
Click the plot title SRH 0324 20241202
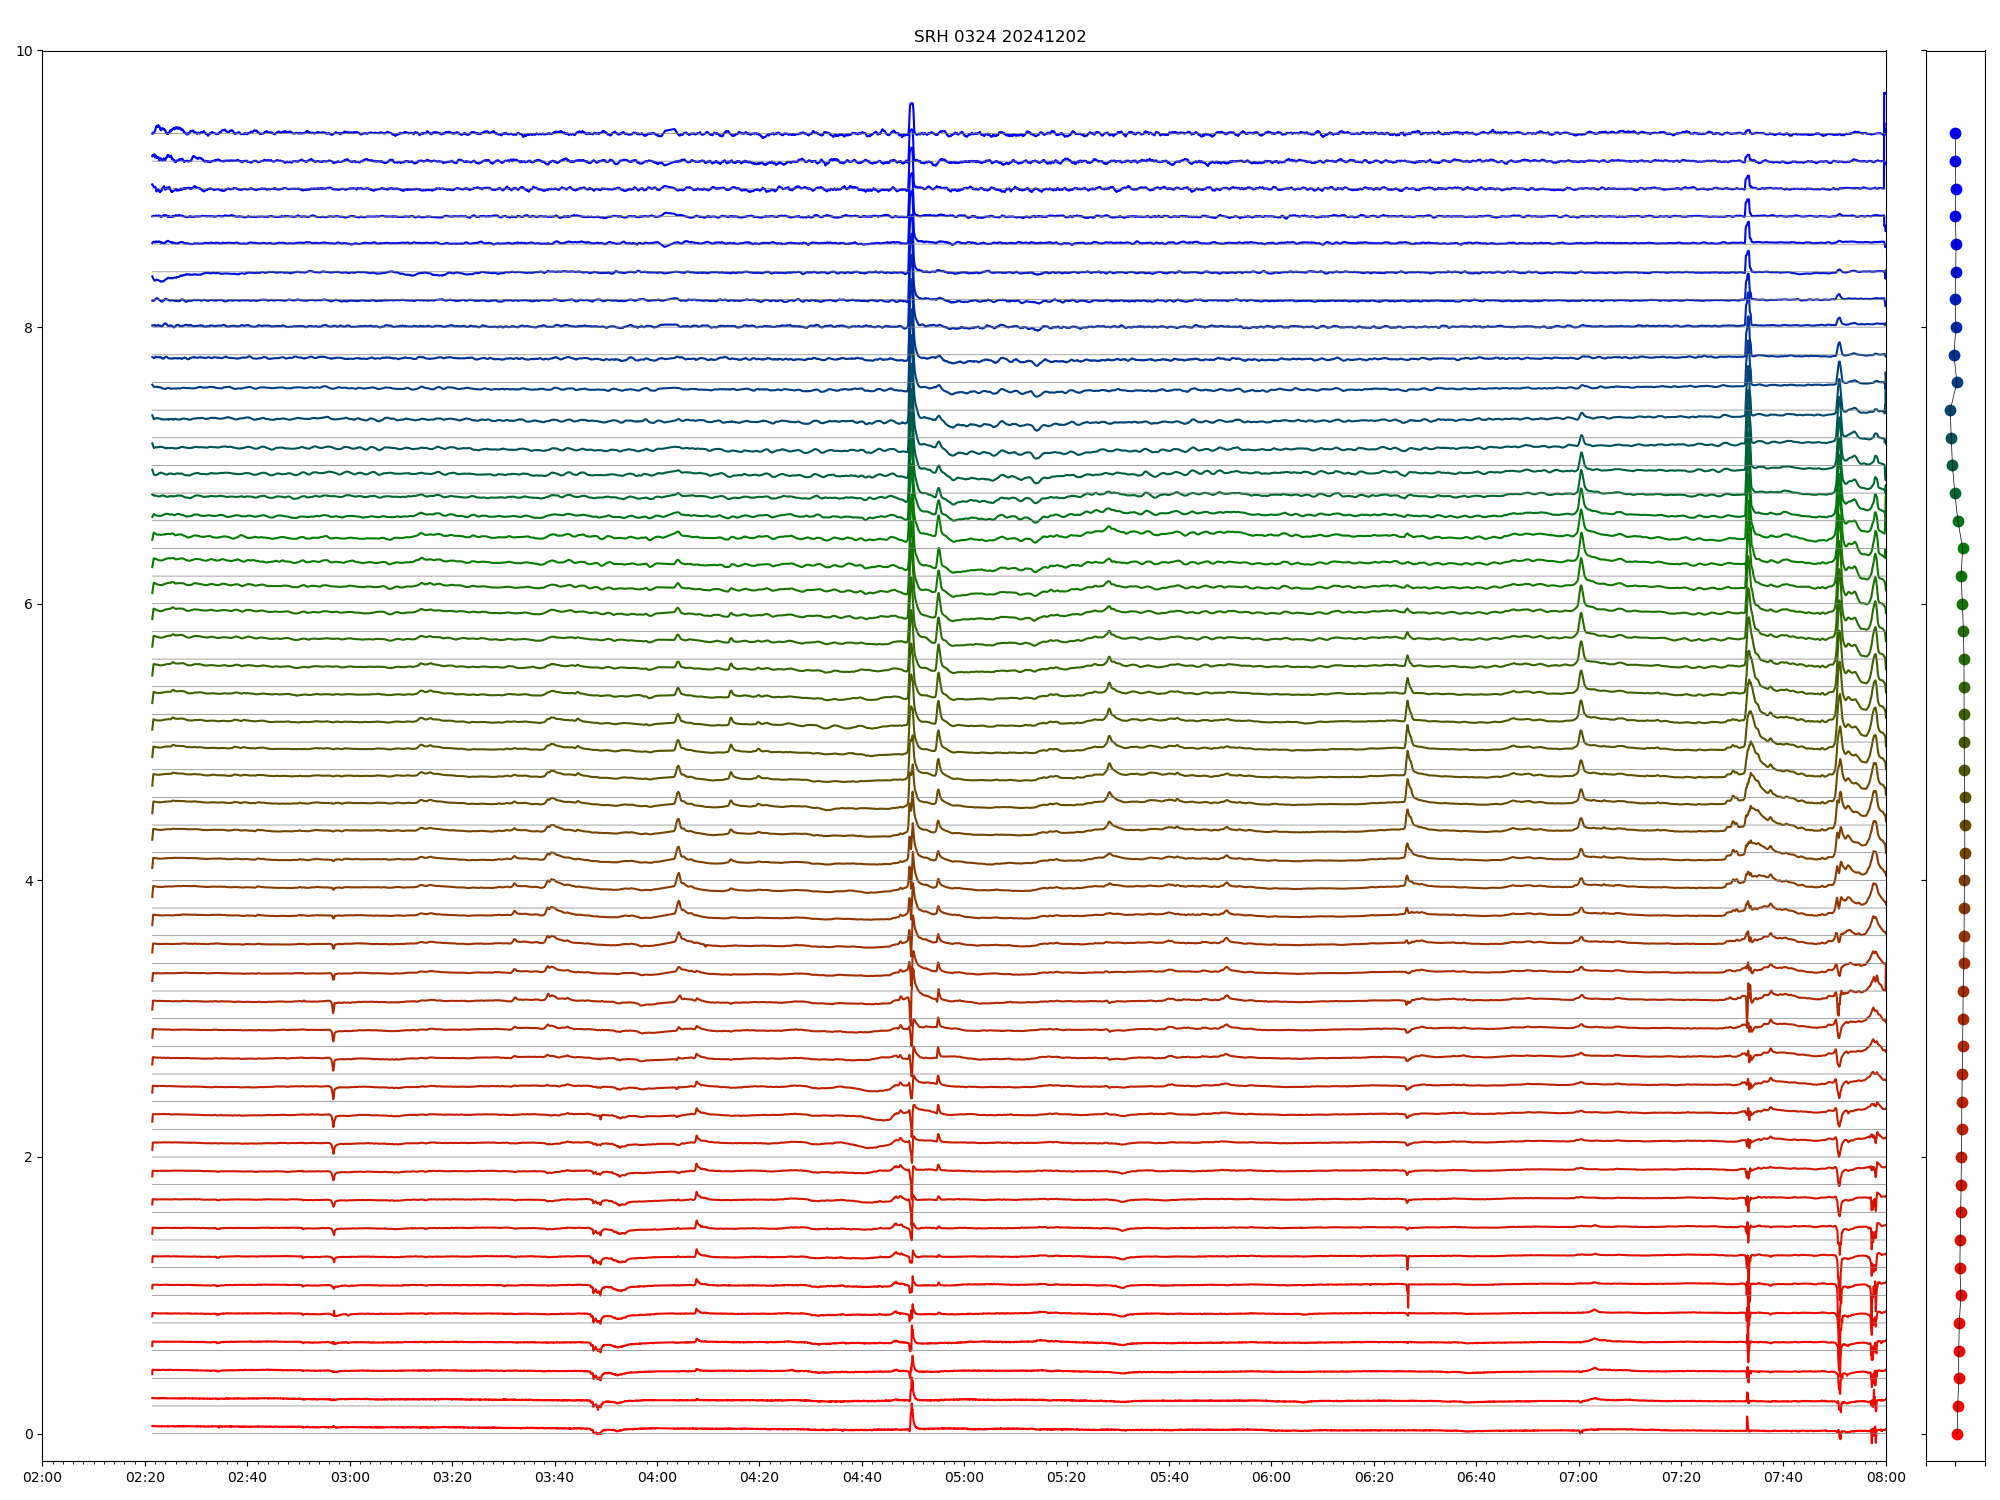pos(999,37)
